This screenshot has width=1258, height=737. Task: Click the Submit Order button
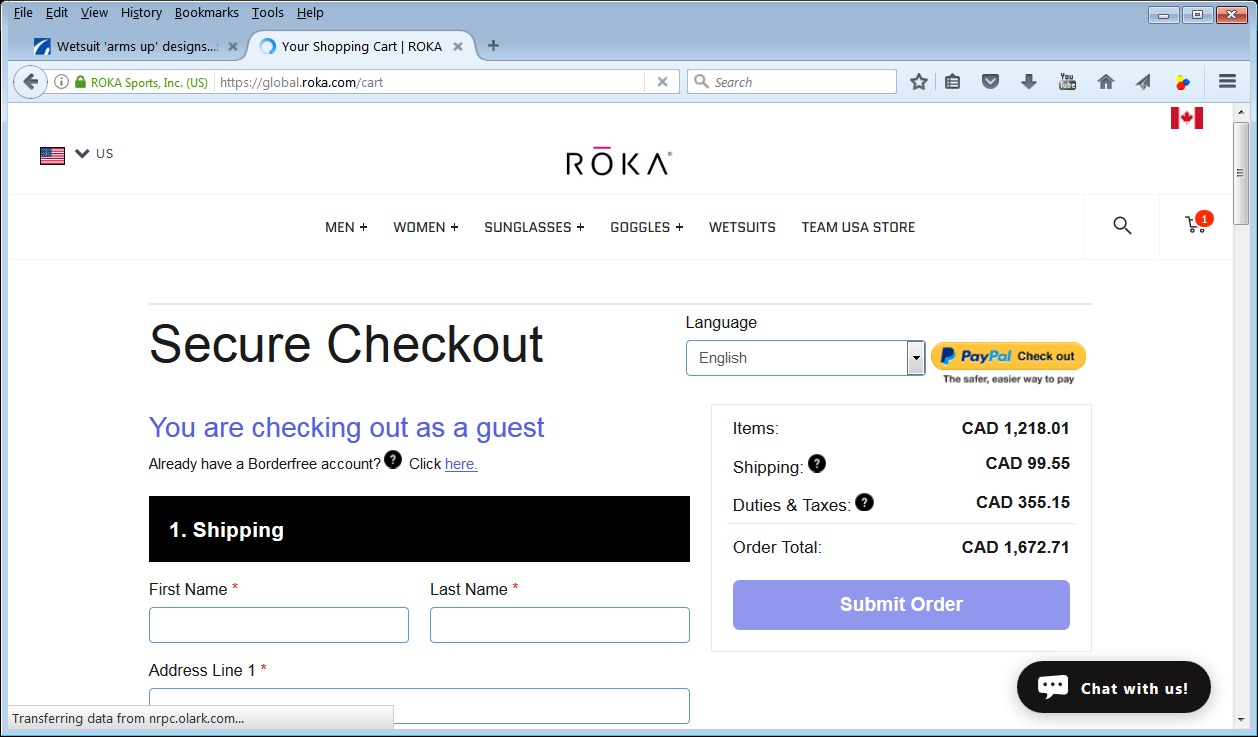pos(901,605)
